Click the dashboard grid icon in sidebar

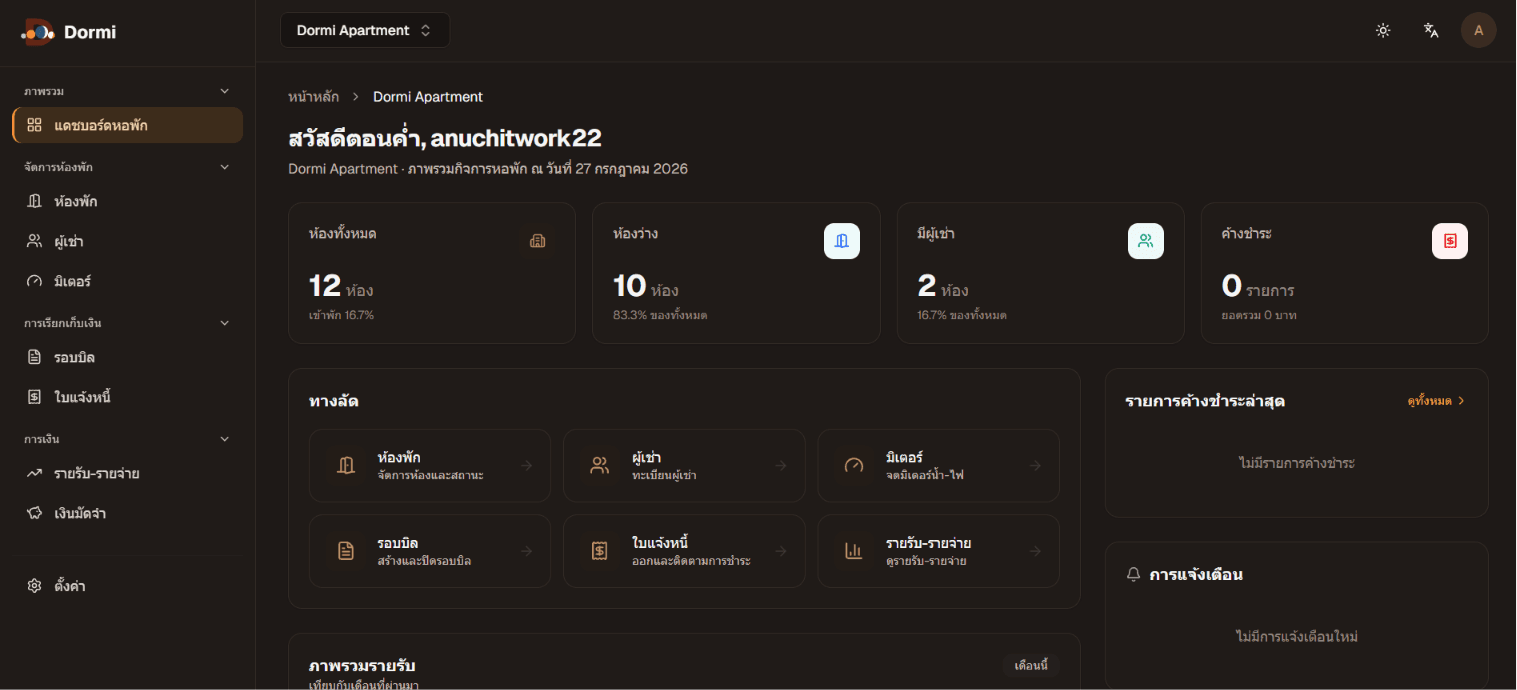click(34, 125)
